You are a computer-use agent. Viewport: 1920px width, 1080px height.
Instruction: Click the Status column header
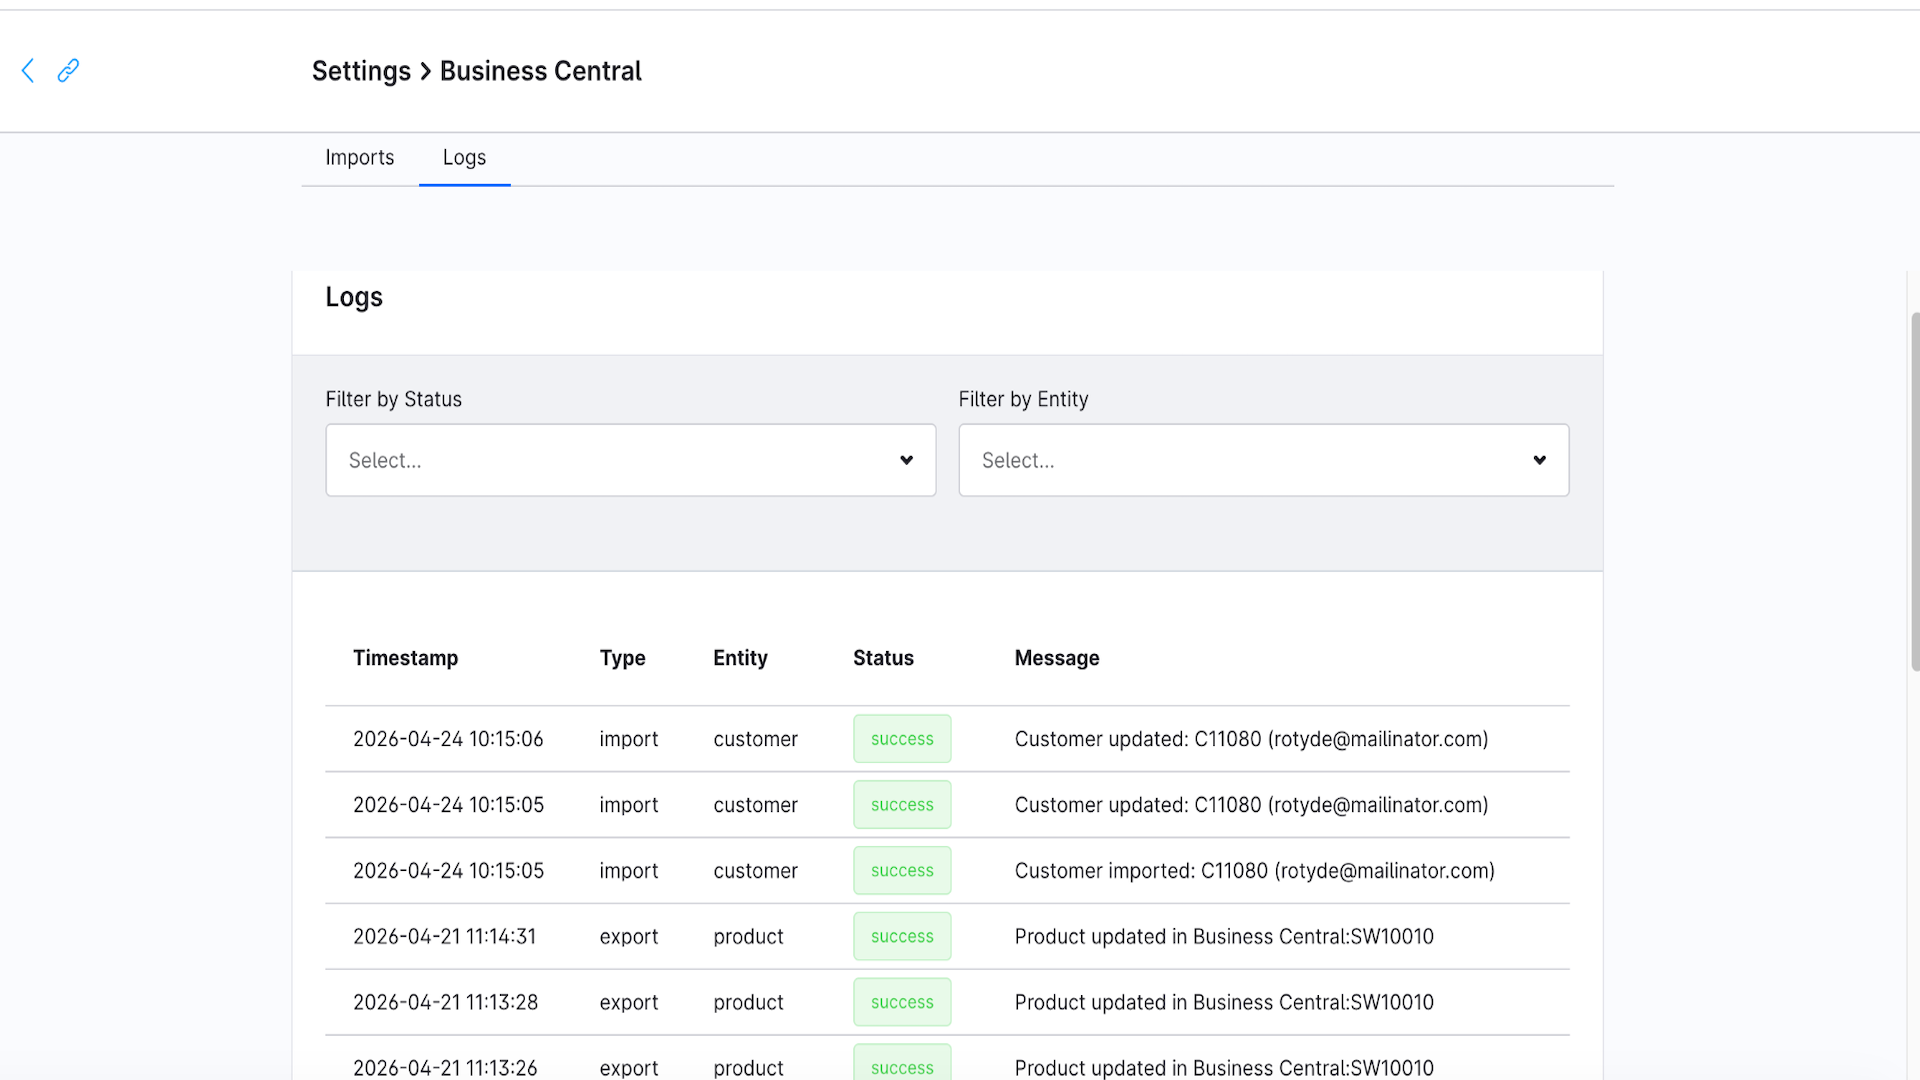click(883, 658)
